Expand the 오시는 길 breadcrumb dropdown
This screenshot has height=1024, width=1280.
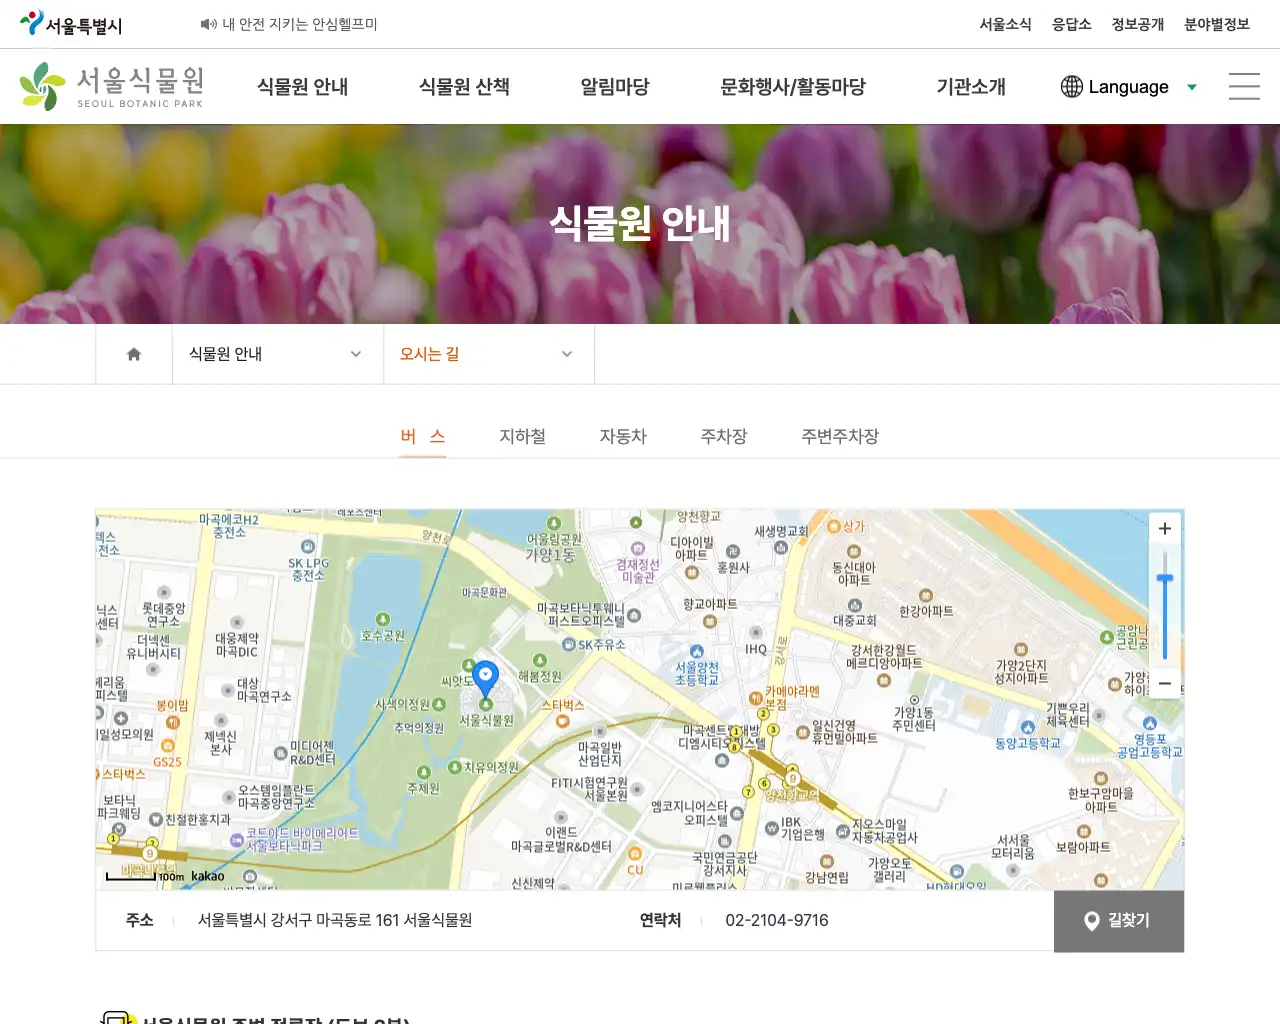[567, 353]
